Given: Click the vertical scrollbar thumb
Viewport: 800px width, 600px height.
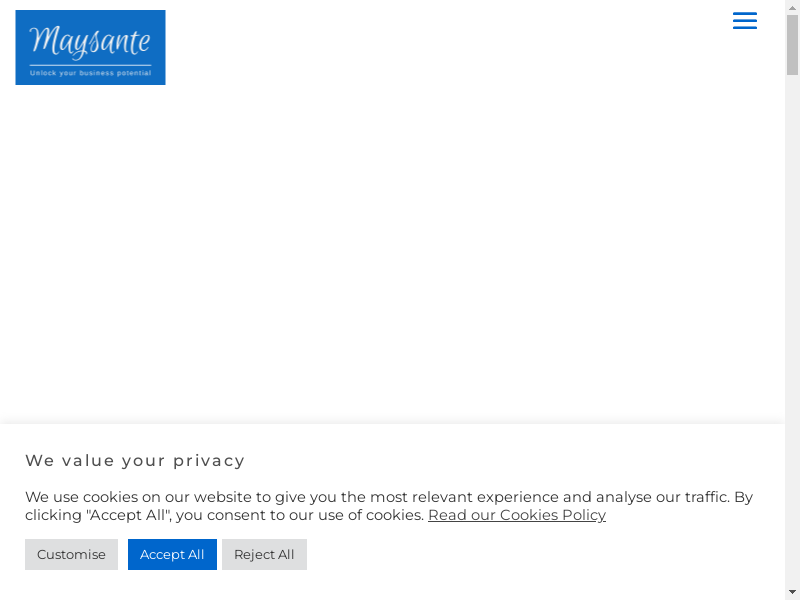Looking at the screenshot, I should [792, 45].
